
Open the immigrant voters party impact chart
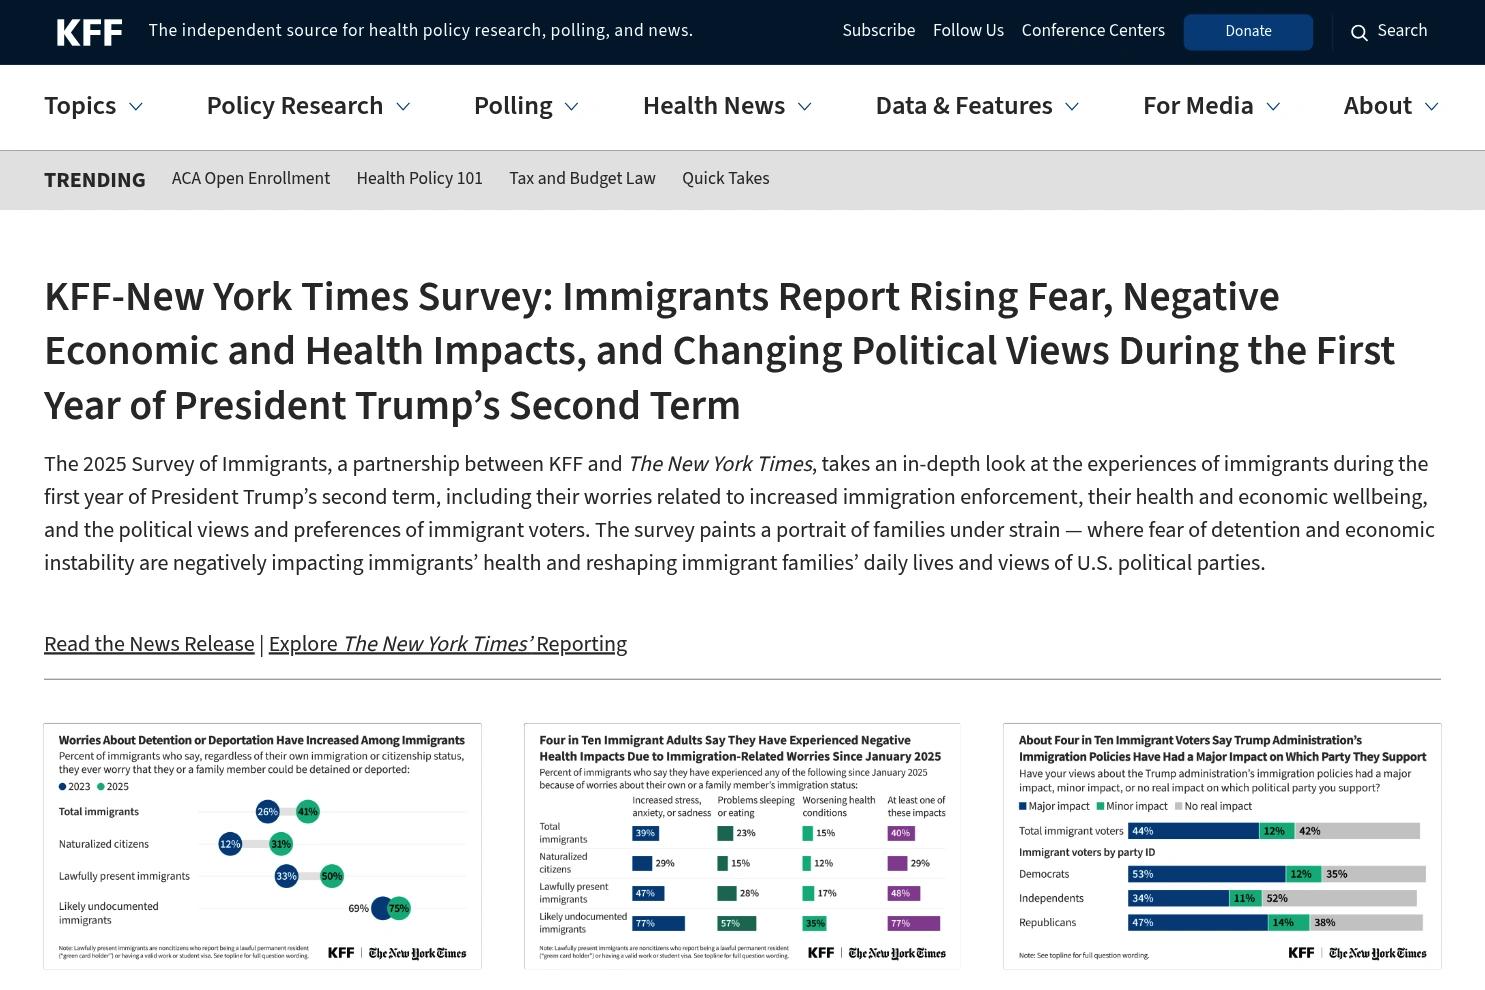(1222, 846)
